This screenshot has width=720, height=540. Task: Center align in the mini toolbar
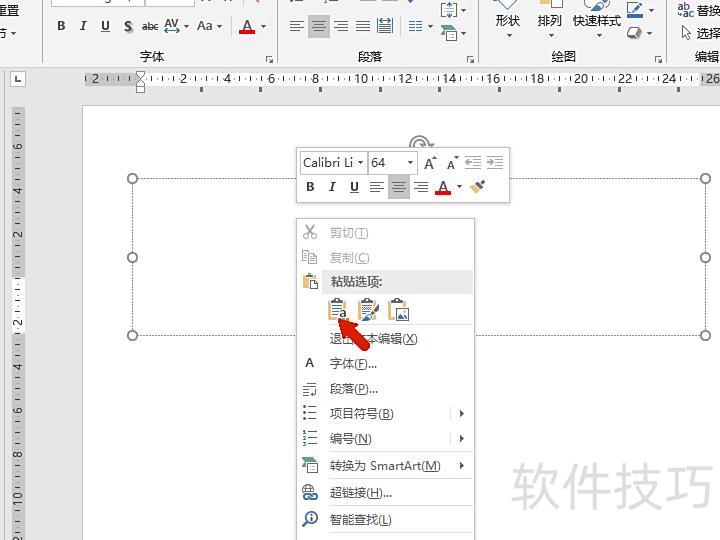pos(399,187)
